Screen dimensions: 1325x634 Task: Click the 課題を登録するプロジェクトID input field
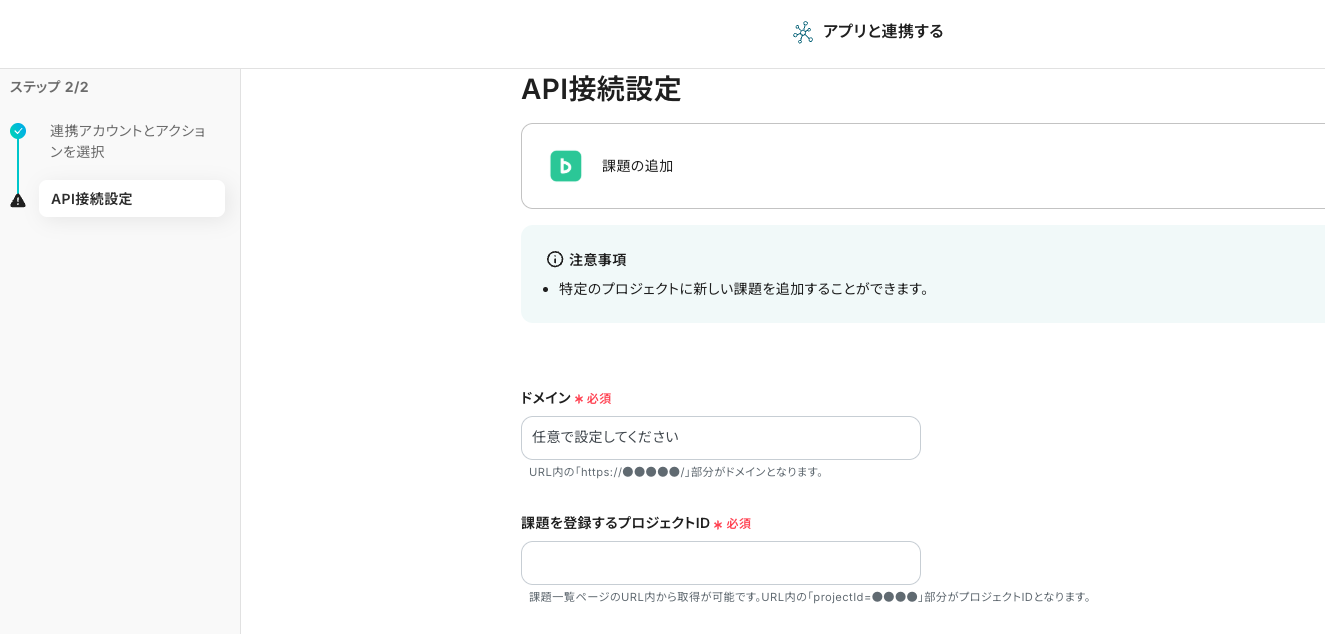[720, 563]
